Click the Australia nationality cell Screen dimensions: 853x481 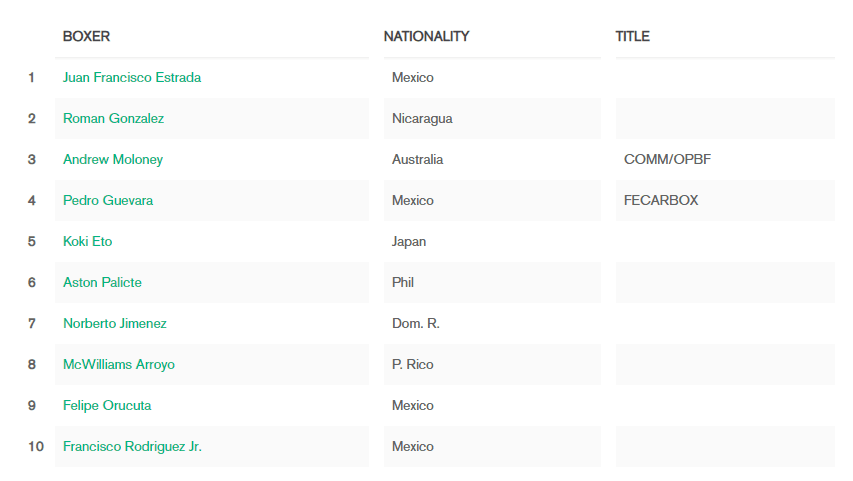(418, 159)
